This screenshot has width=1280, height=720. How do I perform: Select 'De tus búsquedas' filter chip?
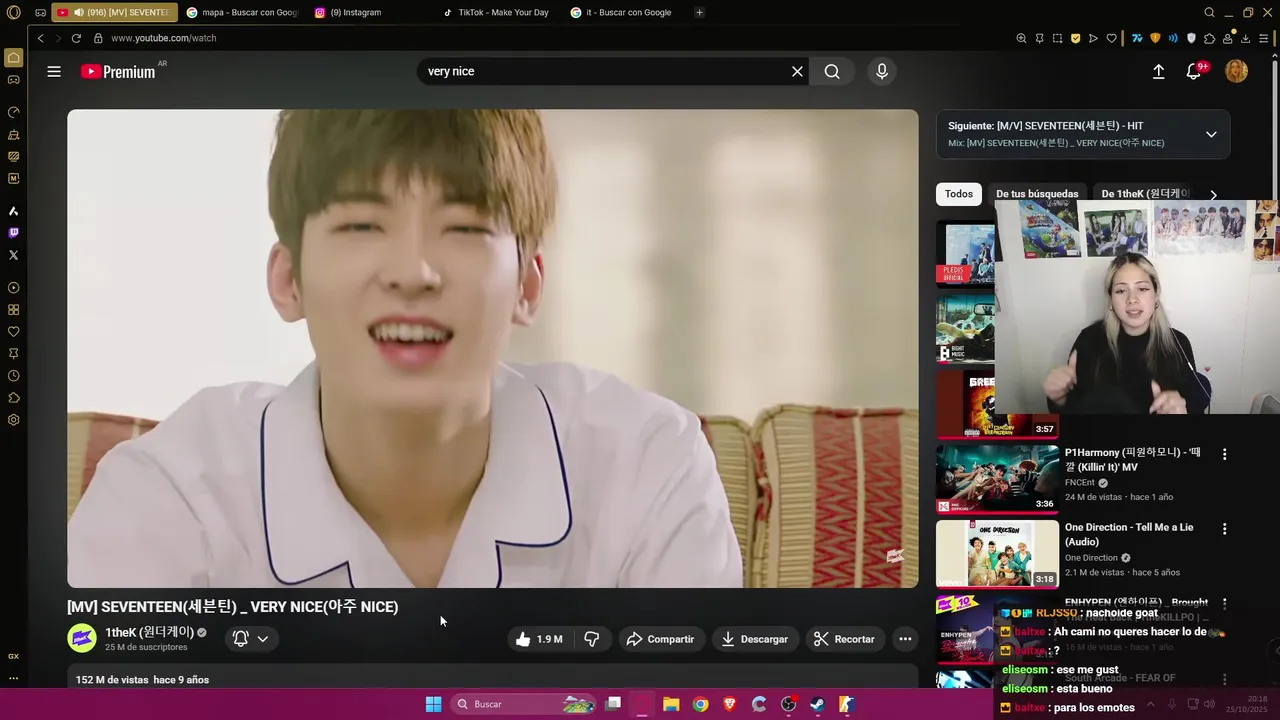coord(1037,194)
